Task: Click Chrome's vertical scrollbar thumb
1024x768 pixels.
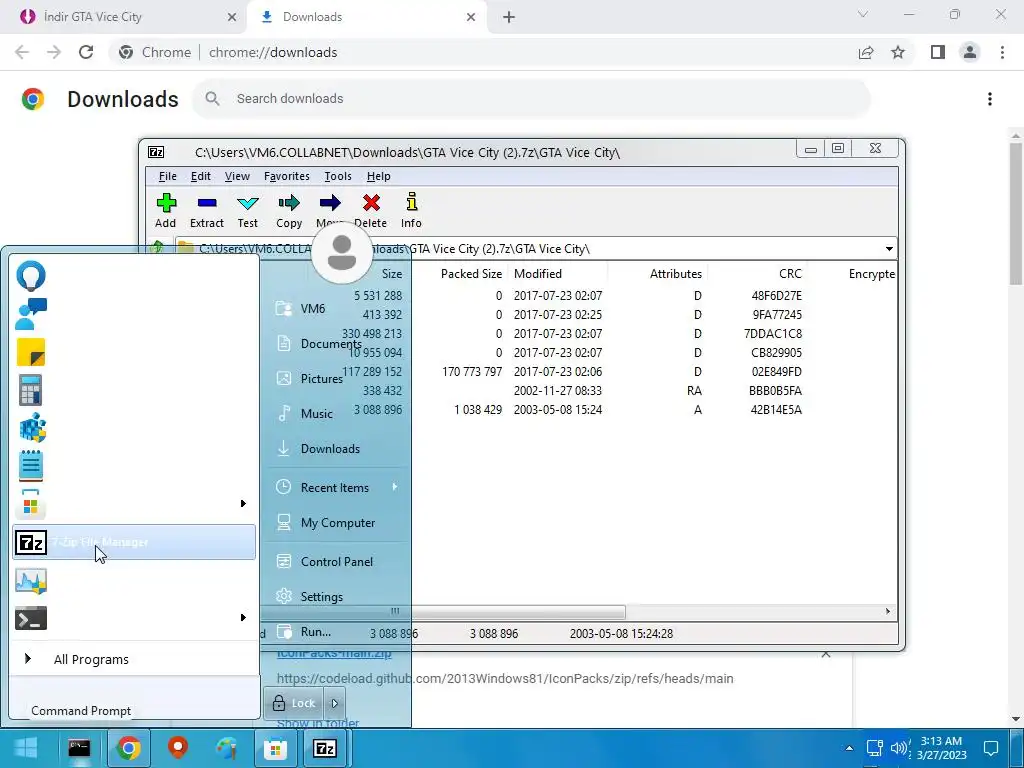Action: click(x=1016, y=214)
